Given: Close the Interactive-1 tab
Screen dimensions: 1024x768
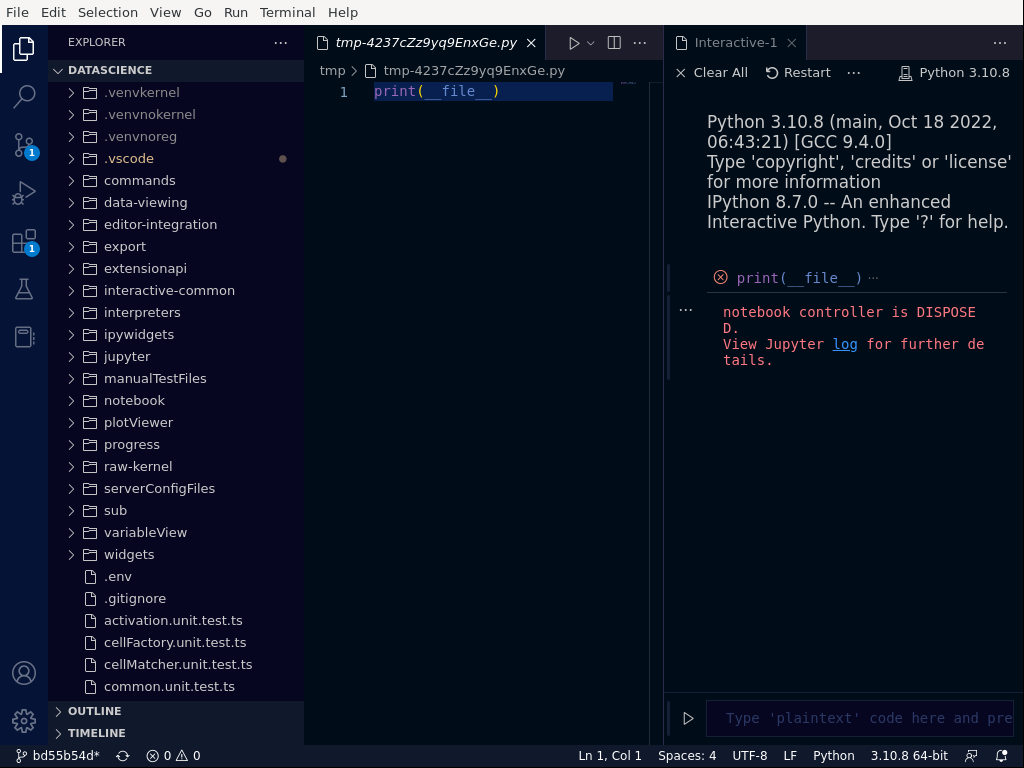Looking at the screenshot, I should pos(792,43).
